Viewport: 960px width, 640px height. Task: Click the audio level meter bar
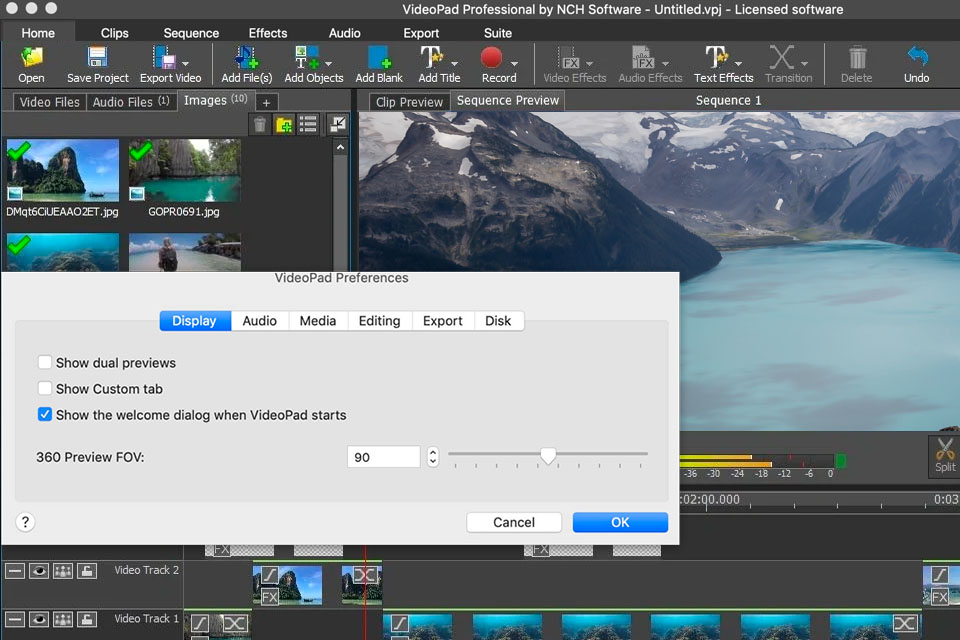coord(756,461)
